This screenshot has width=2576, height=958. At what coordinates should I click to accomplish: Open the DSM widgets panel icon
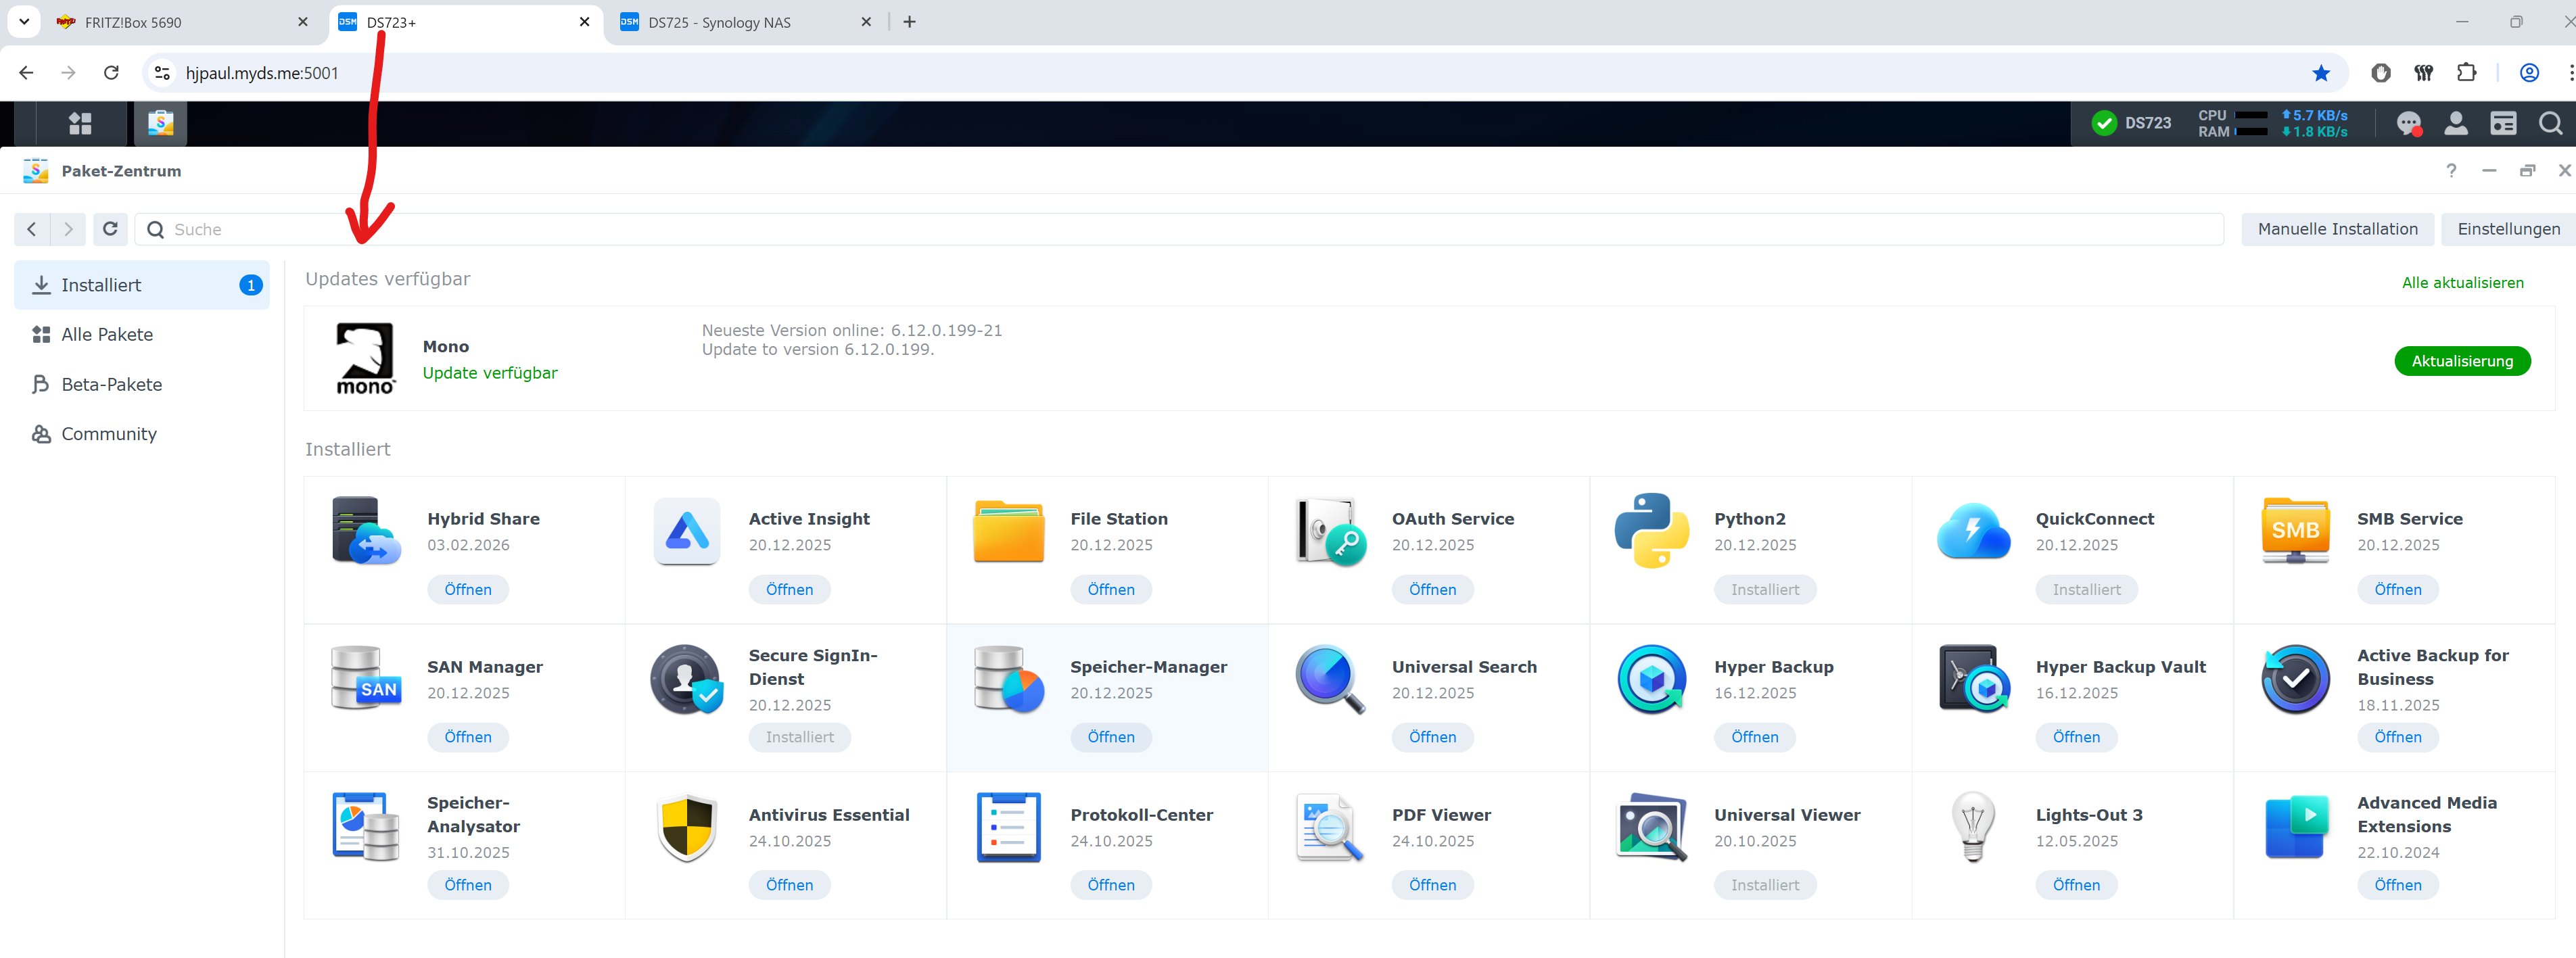pos(2503,123)
